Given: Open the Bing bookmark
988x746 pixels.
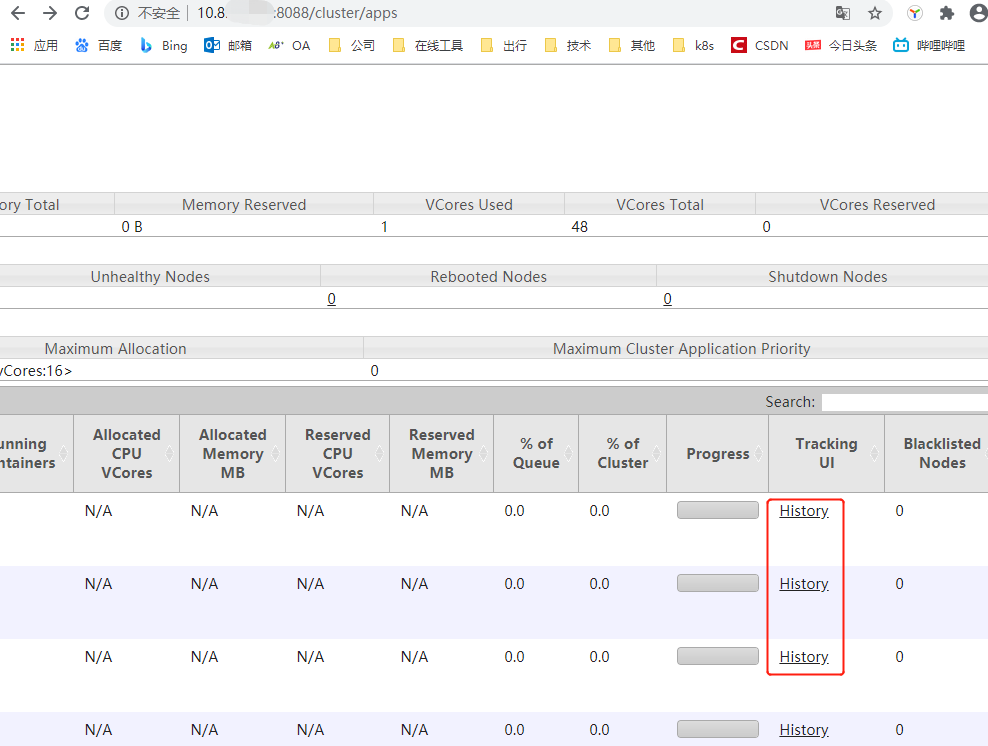Looking at the screenshot, I should [163, 45].
